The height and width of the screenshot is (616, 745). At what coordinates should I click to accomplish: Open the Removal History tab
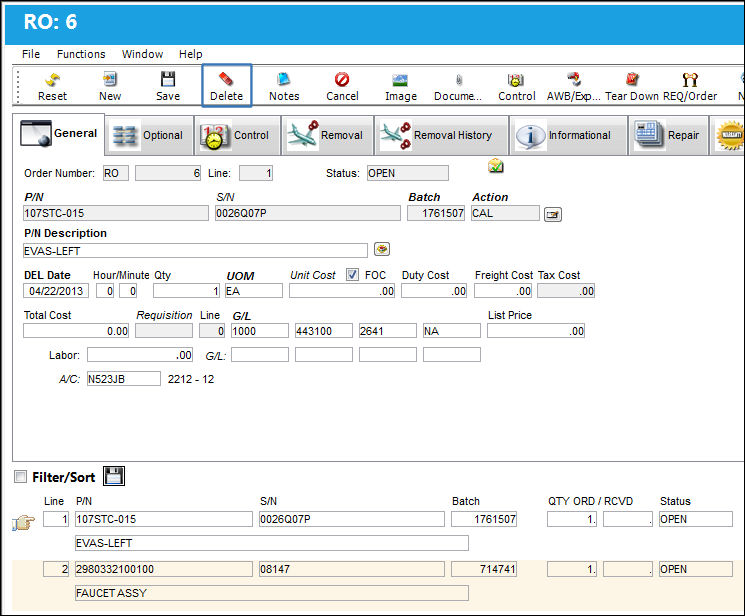coord(441,135)
